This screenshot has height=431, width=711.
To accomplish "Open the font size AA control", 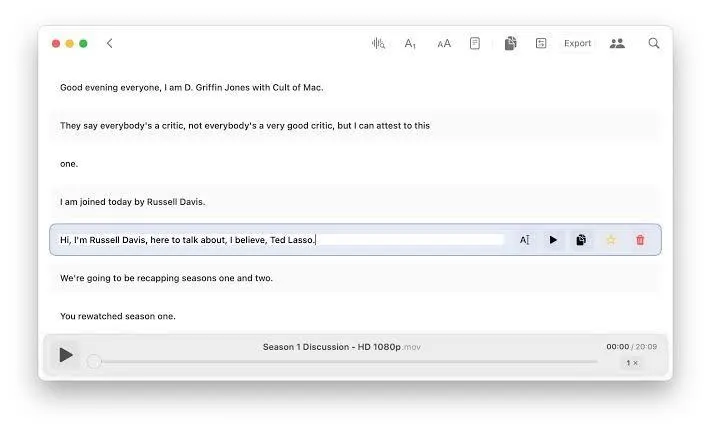I will click(x=444, y=44).
